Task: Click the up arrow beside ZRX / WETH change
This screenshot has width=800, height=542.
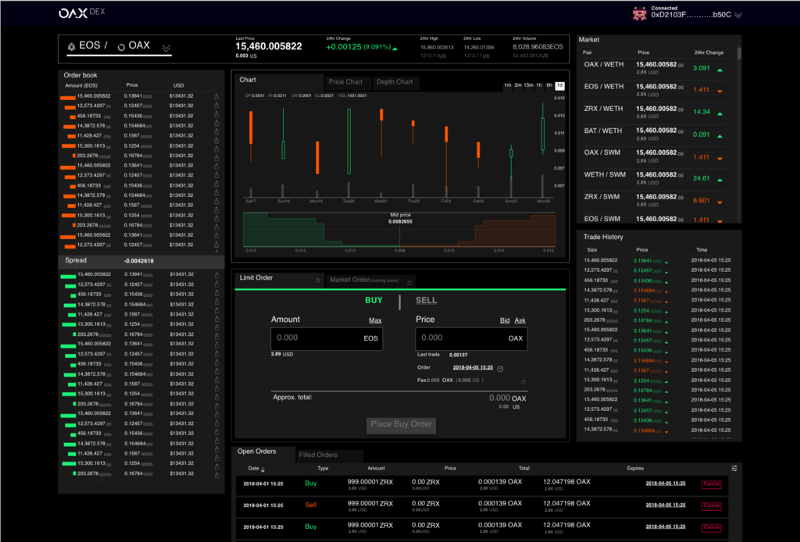Action: [720, 114]
